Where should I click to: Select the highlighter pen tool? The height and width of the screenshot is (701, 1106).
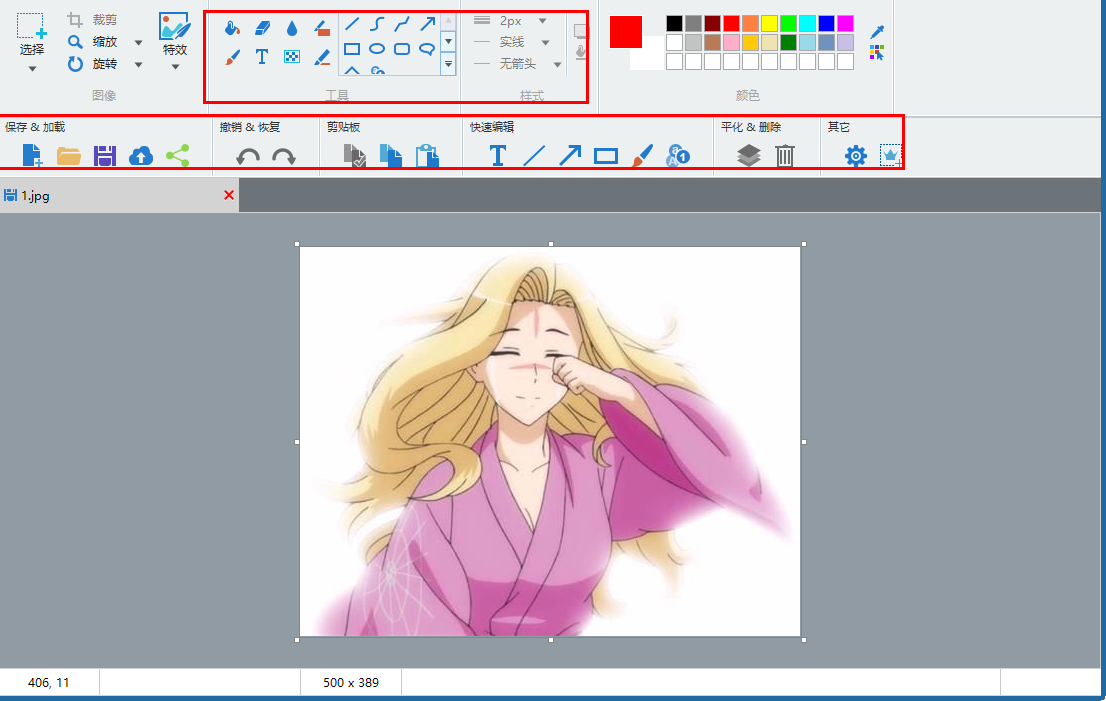tap(322, 57)
